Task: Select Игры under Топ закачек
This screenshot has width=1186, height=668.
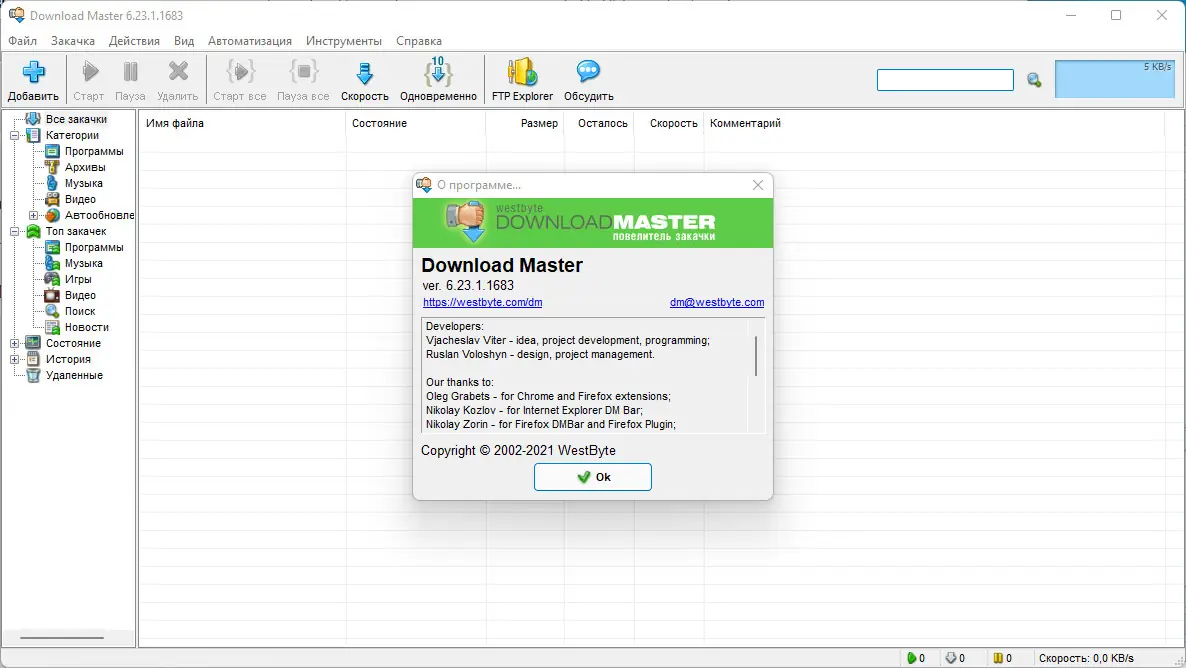Action: click(78, 279)
